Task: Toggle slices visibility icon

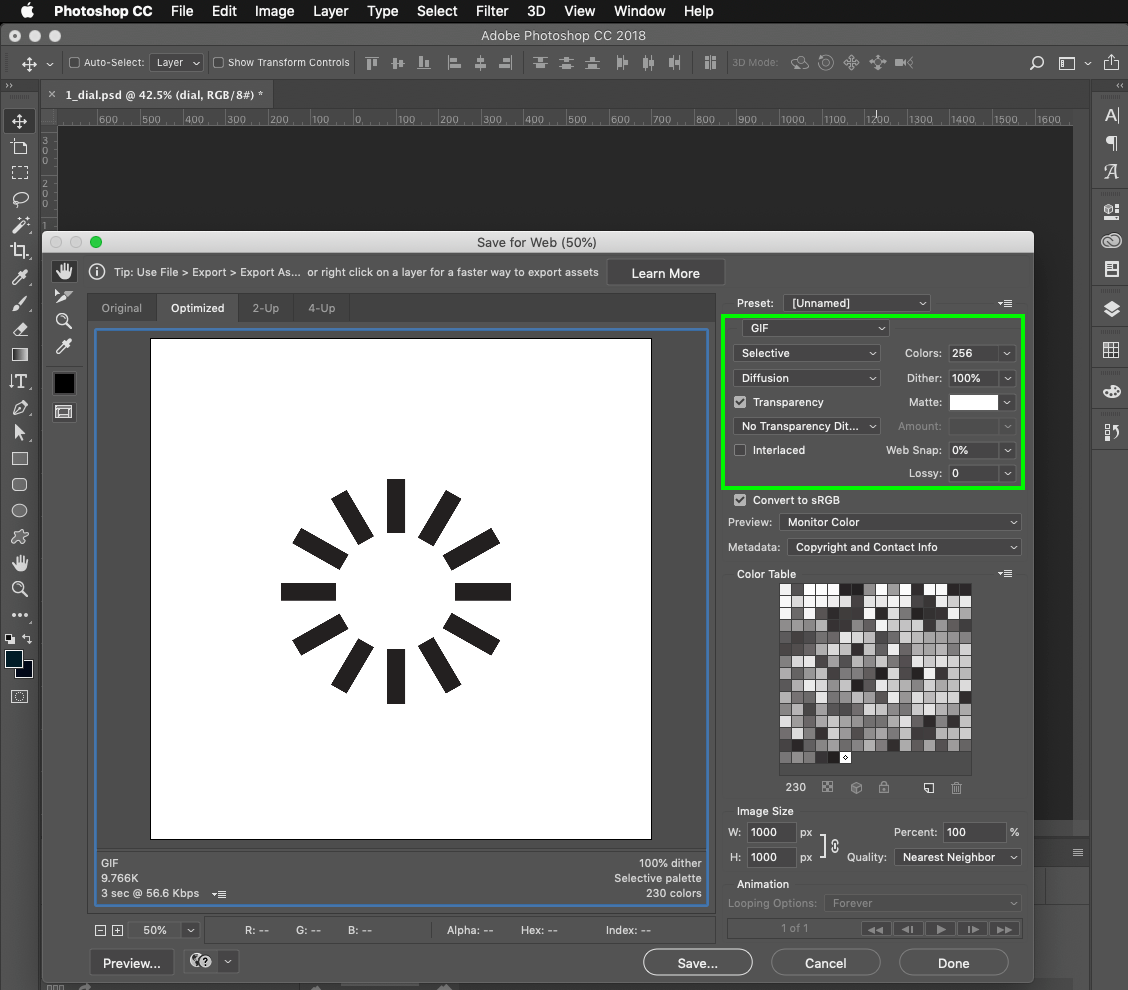Action: [x=64, y=411]
